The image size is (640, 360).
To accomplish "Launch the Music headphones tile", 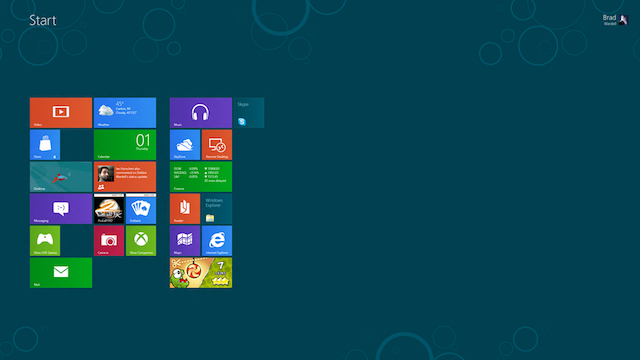I will 201,113.
